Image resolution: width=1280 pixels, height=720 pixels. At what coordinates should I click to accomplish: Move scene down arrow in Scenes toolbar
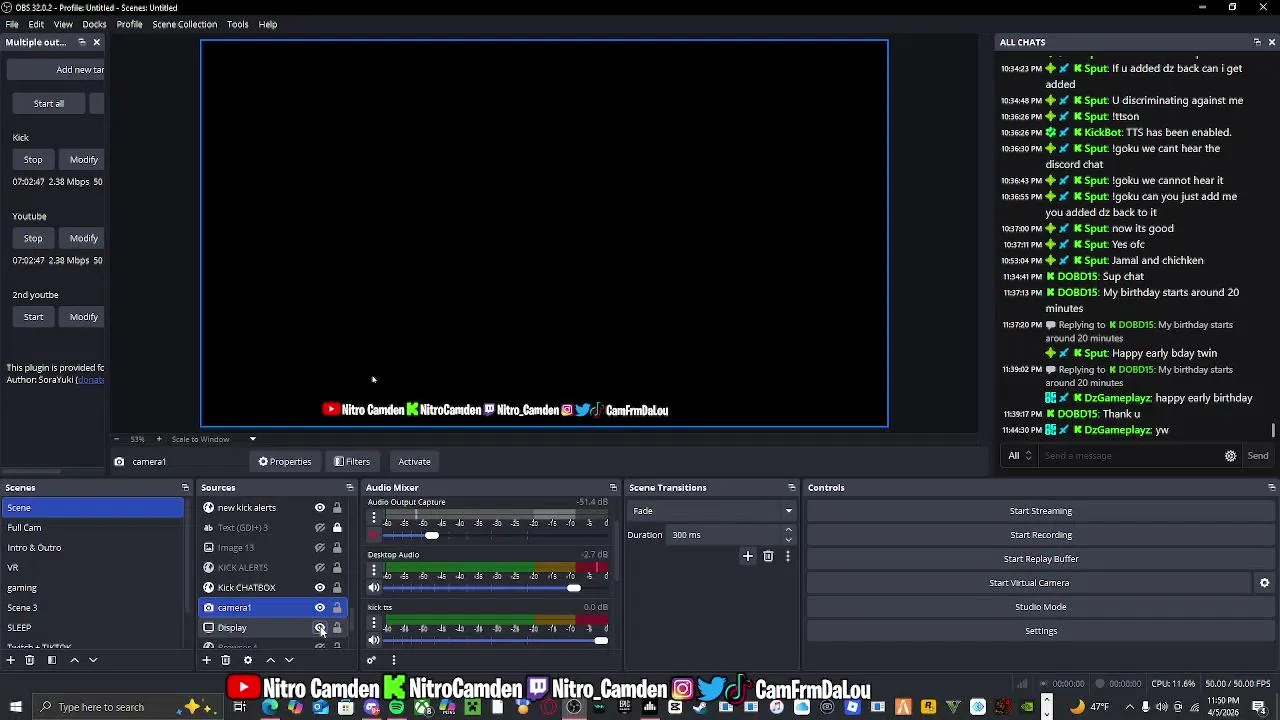pyautogui.click(x=93, y=660)
